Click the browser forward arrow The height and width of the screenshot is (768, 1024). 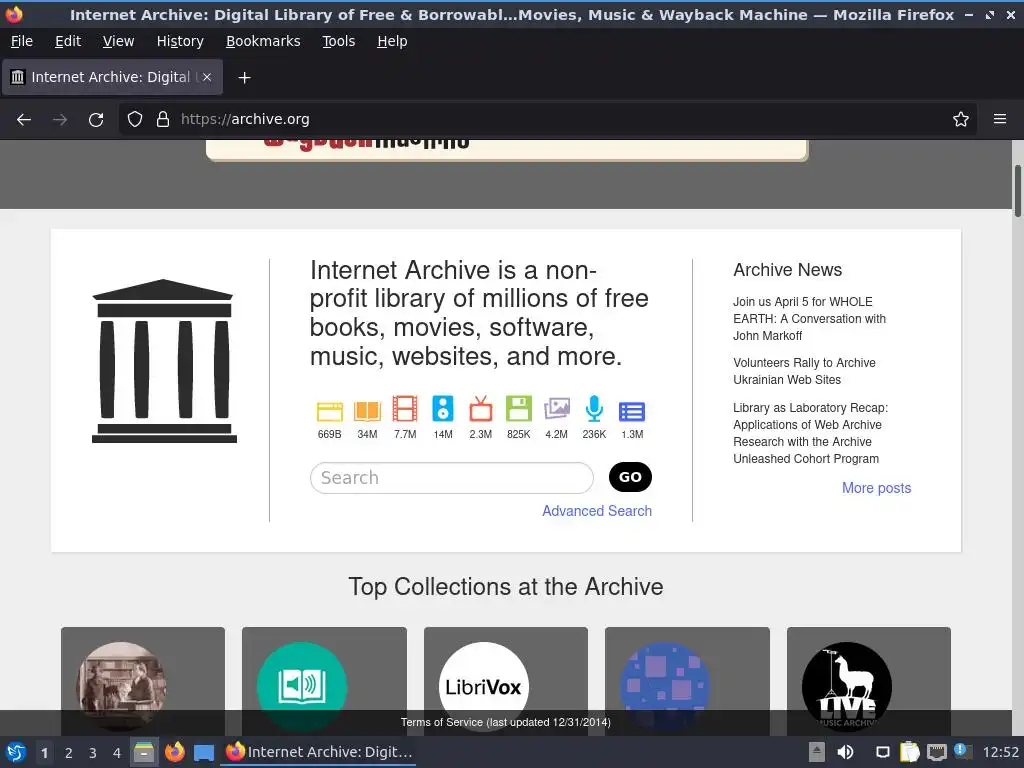click(x=60, y=120)
